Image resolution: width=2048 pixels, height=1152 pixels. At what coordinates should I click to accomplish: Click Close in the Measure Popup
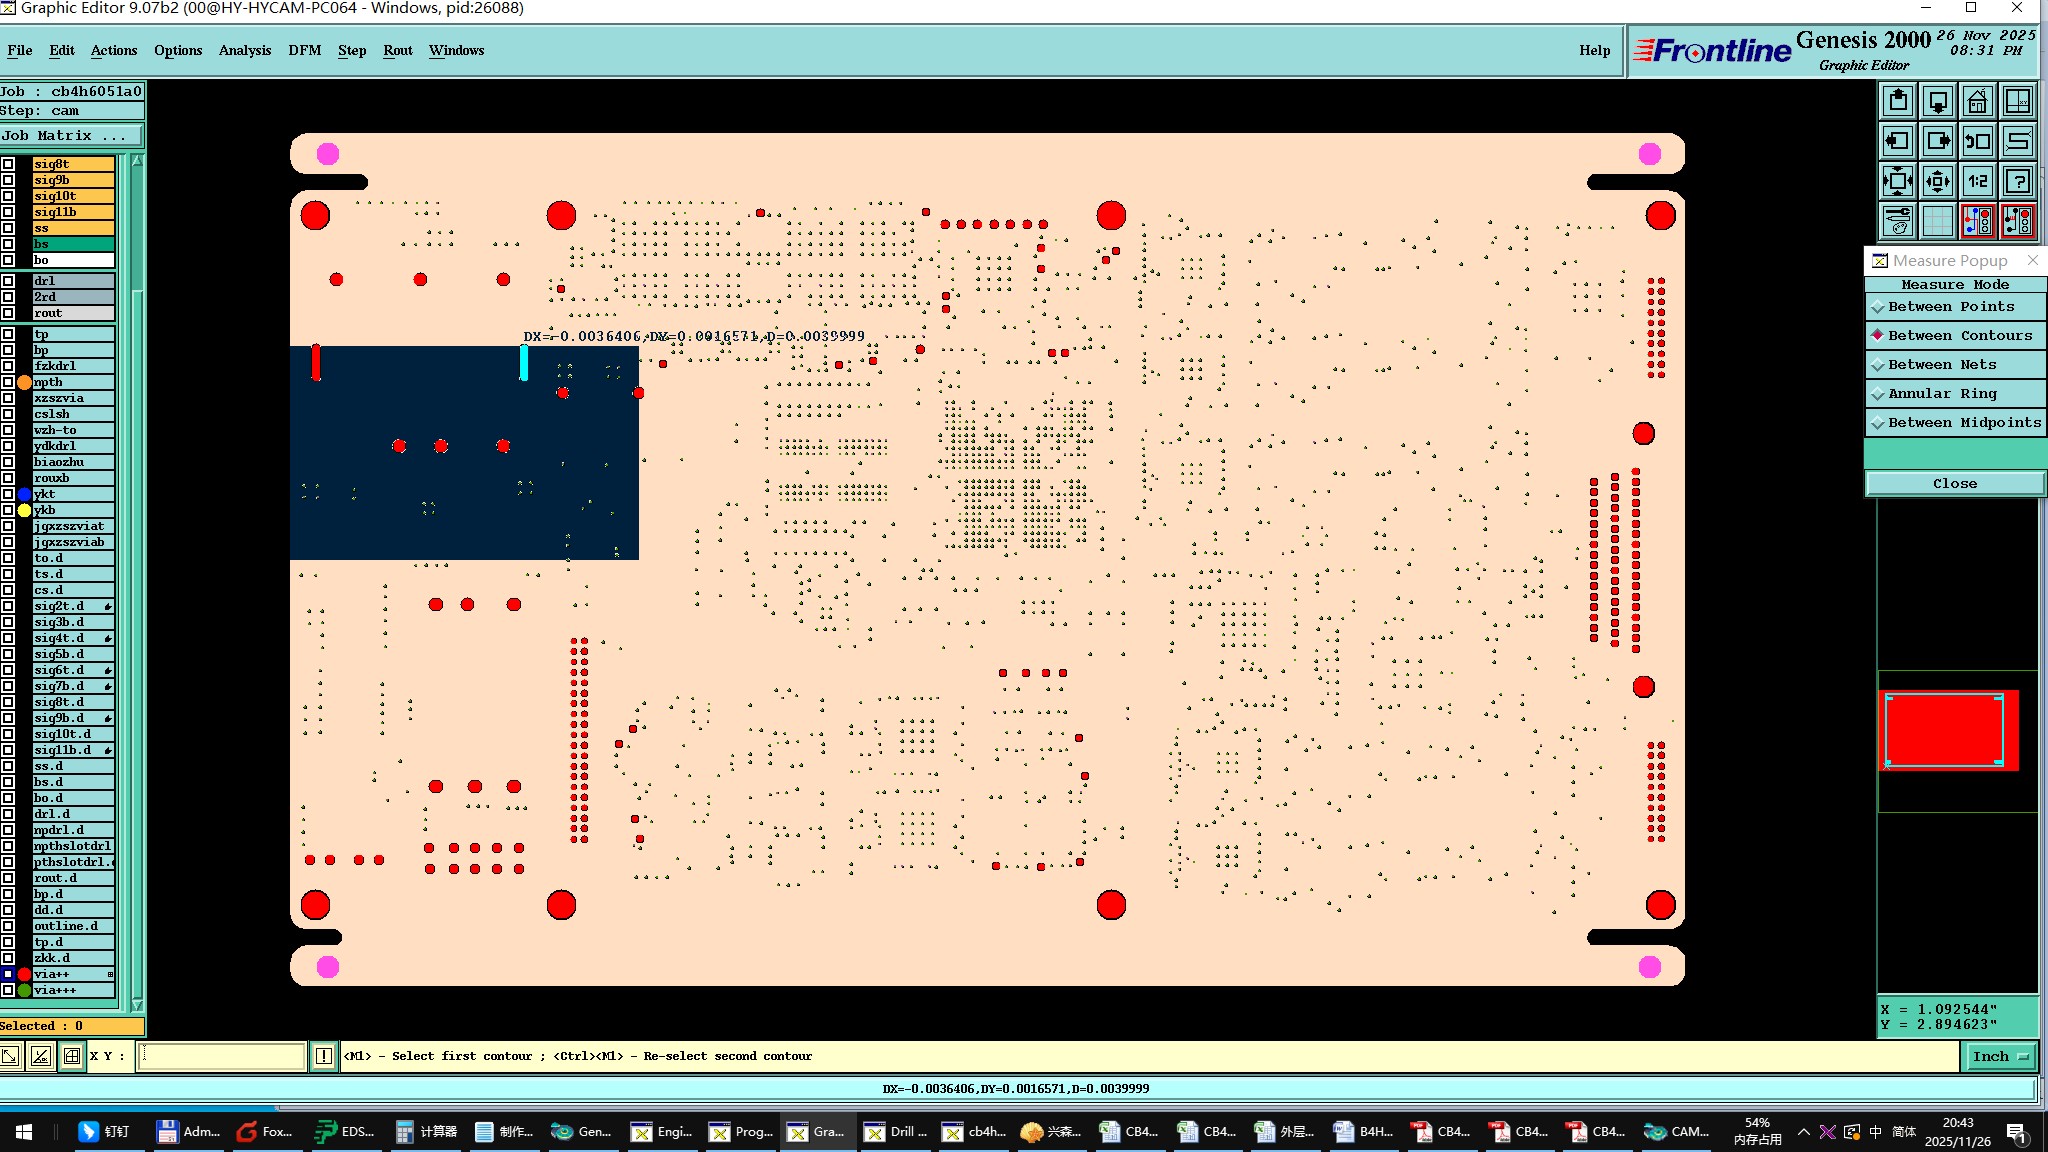1954,484
